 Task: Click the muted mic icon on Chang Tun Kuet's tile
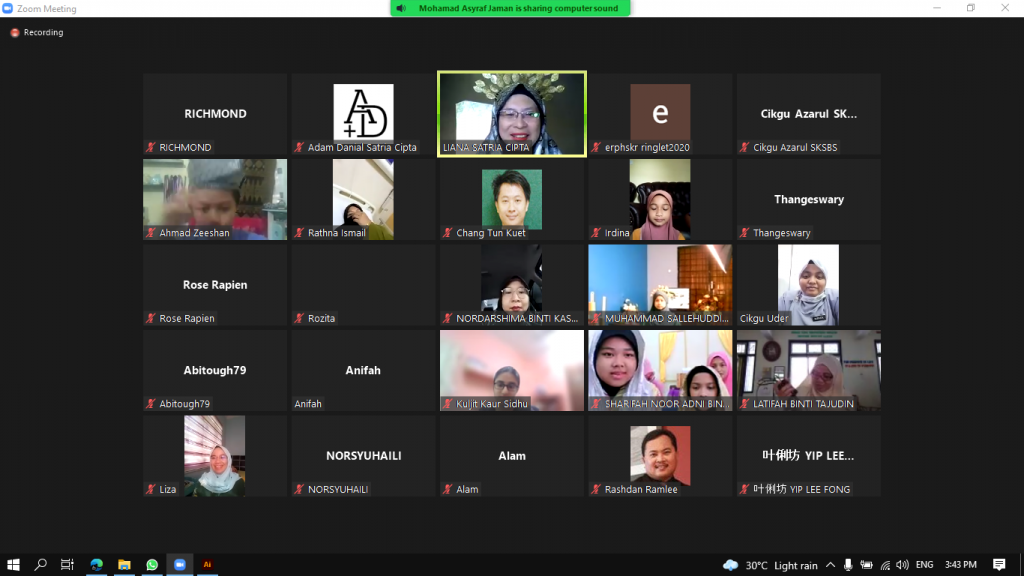coord(447,232)
